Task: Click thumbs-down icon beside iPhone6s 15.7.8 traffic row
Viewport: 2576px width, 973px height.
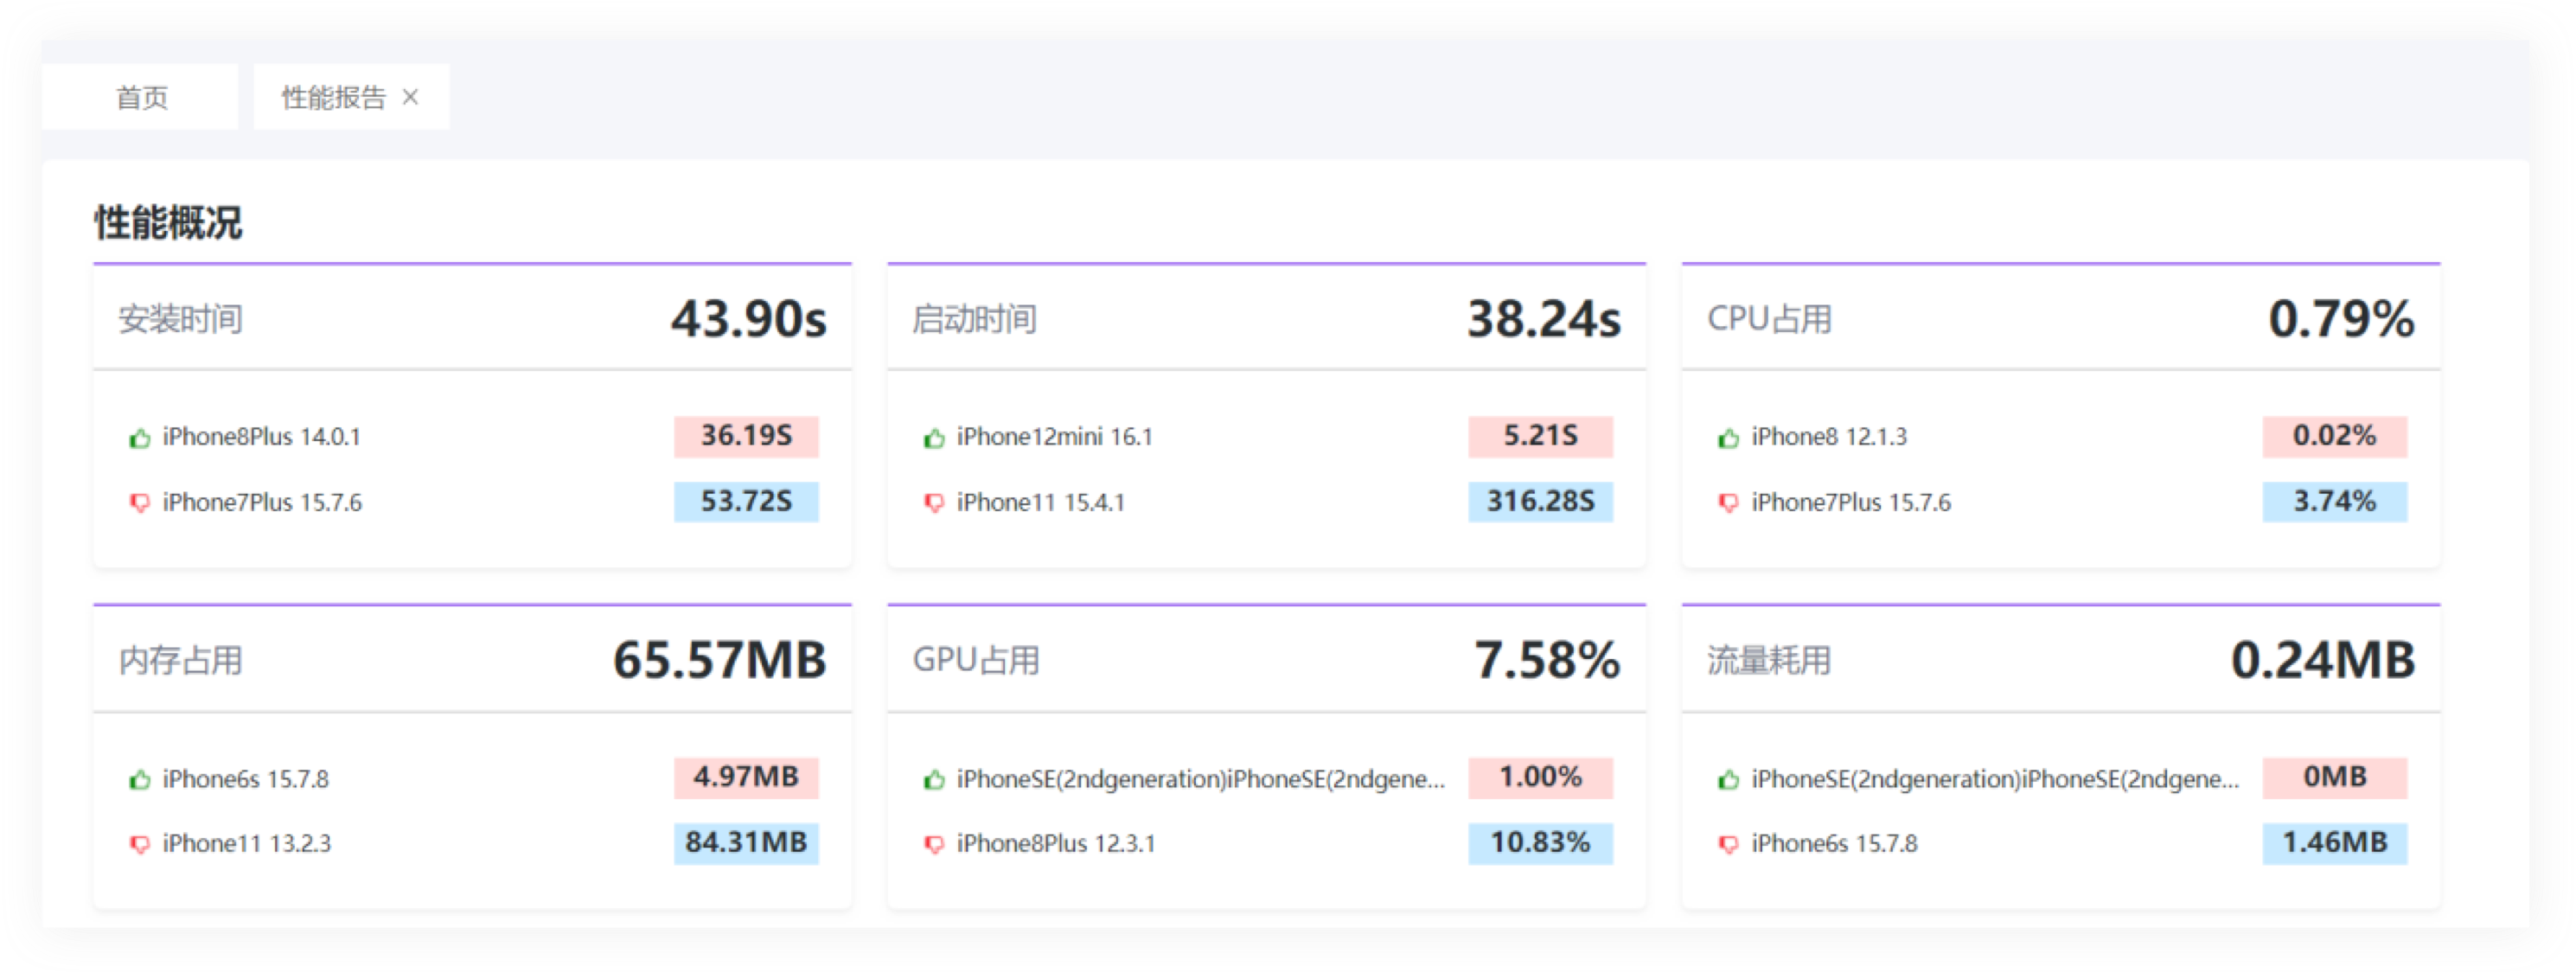Action: tap(1728, 845)
